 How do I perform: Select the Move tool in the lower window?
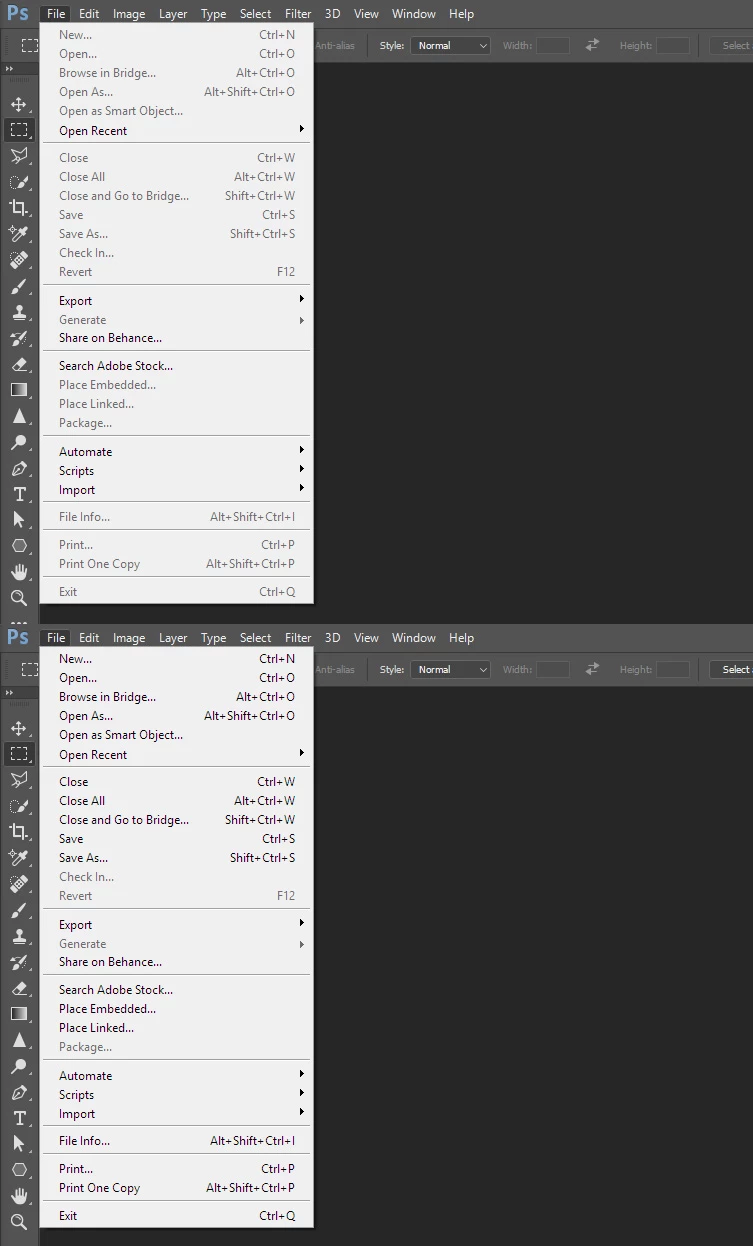[x=19, y=728]
